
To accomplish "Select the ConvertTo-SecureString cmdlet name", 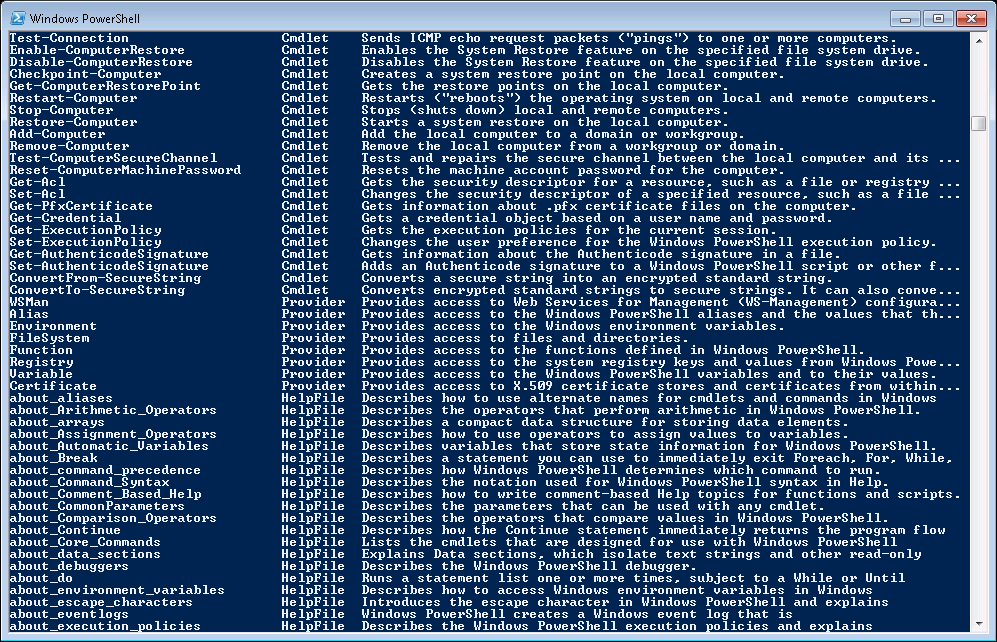I will tap(97, 290).
